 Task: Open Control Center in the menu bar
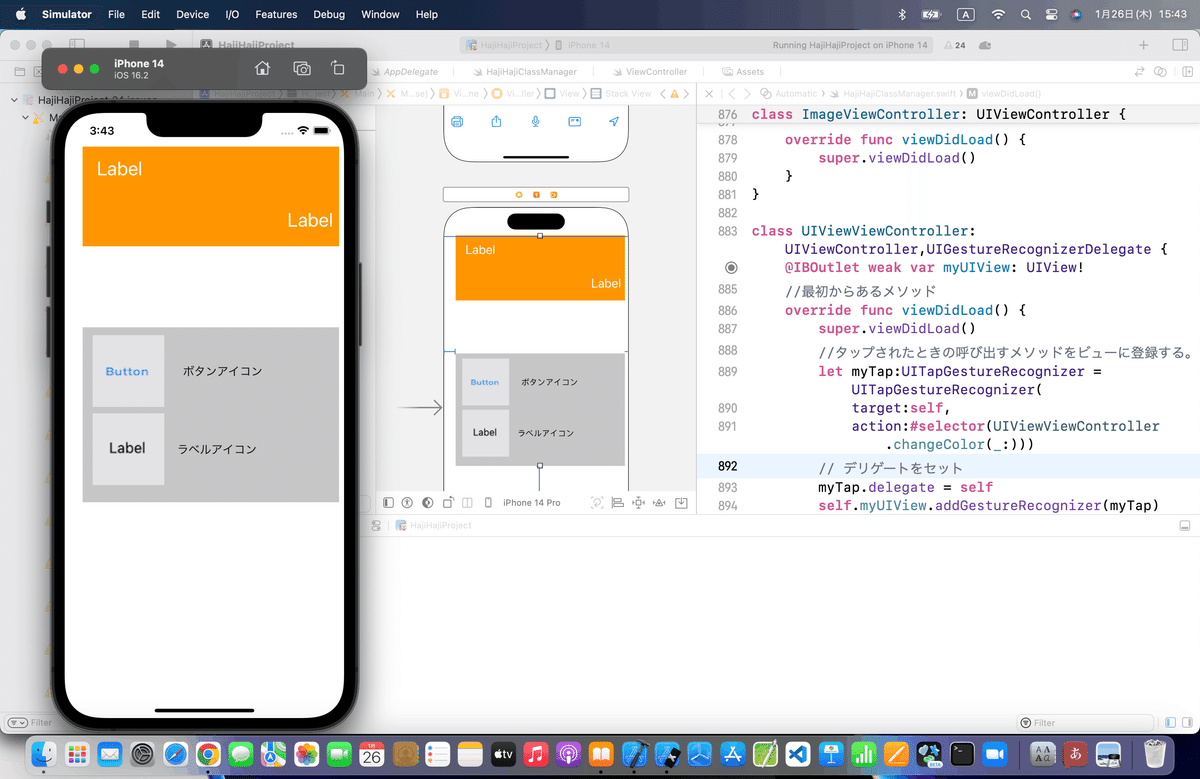(1051, 14)
